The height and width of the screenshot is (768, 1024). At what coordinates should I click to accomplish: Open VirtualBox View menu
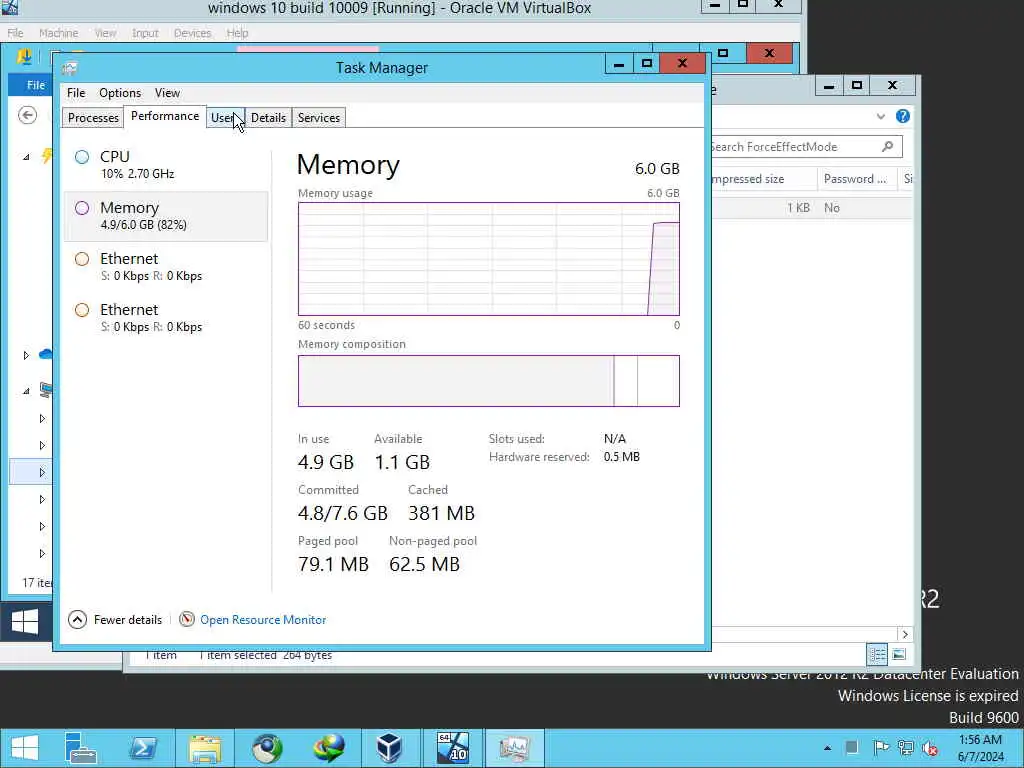pyautogui.click(x=104, y=33)
